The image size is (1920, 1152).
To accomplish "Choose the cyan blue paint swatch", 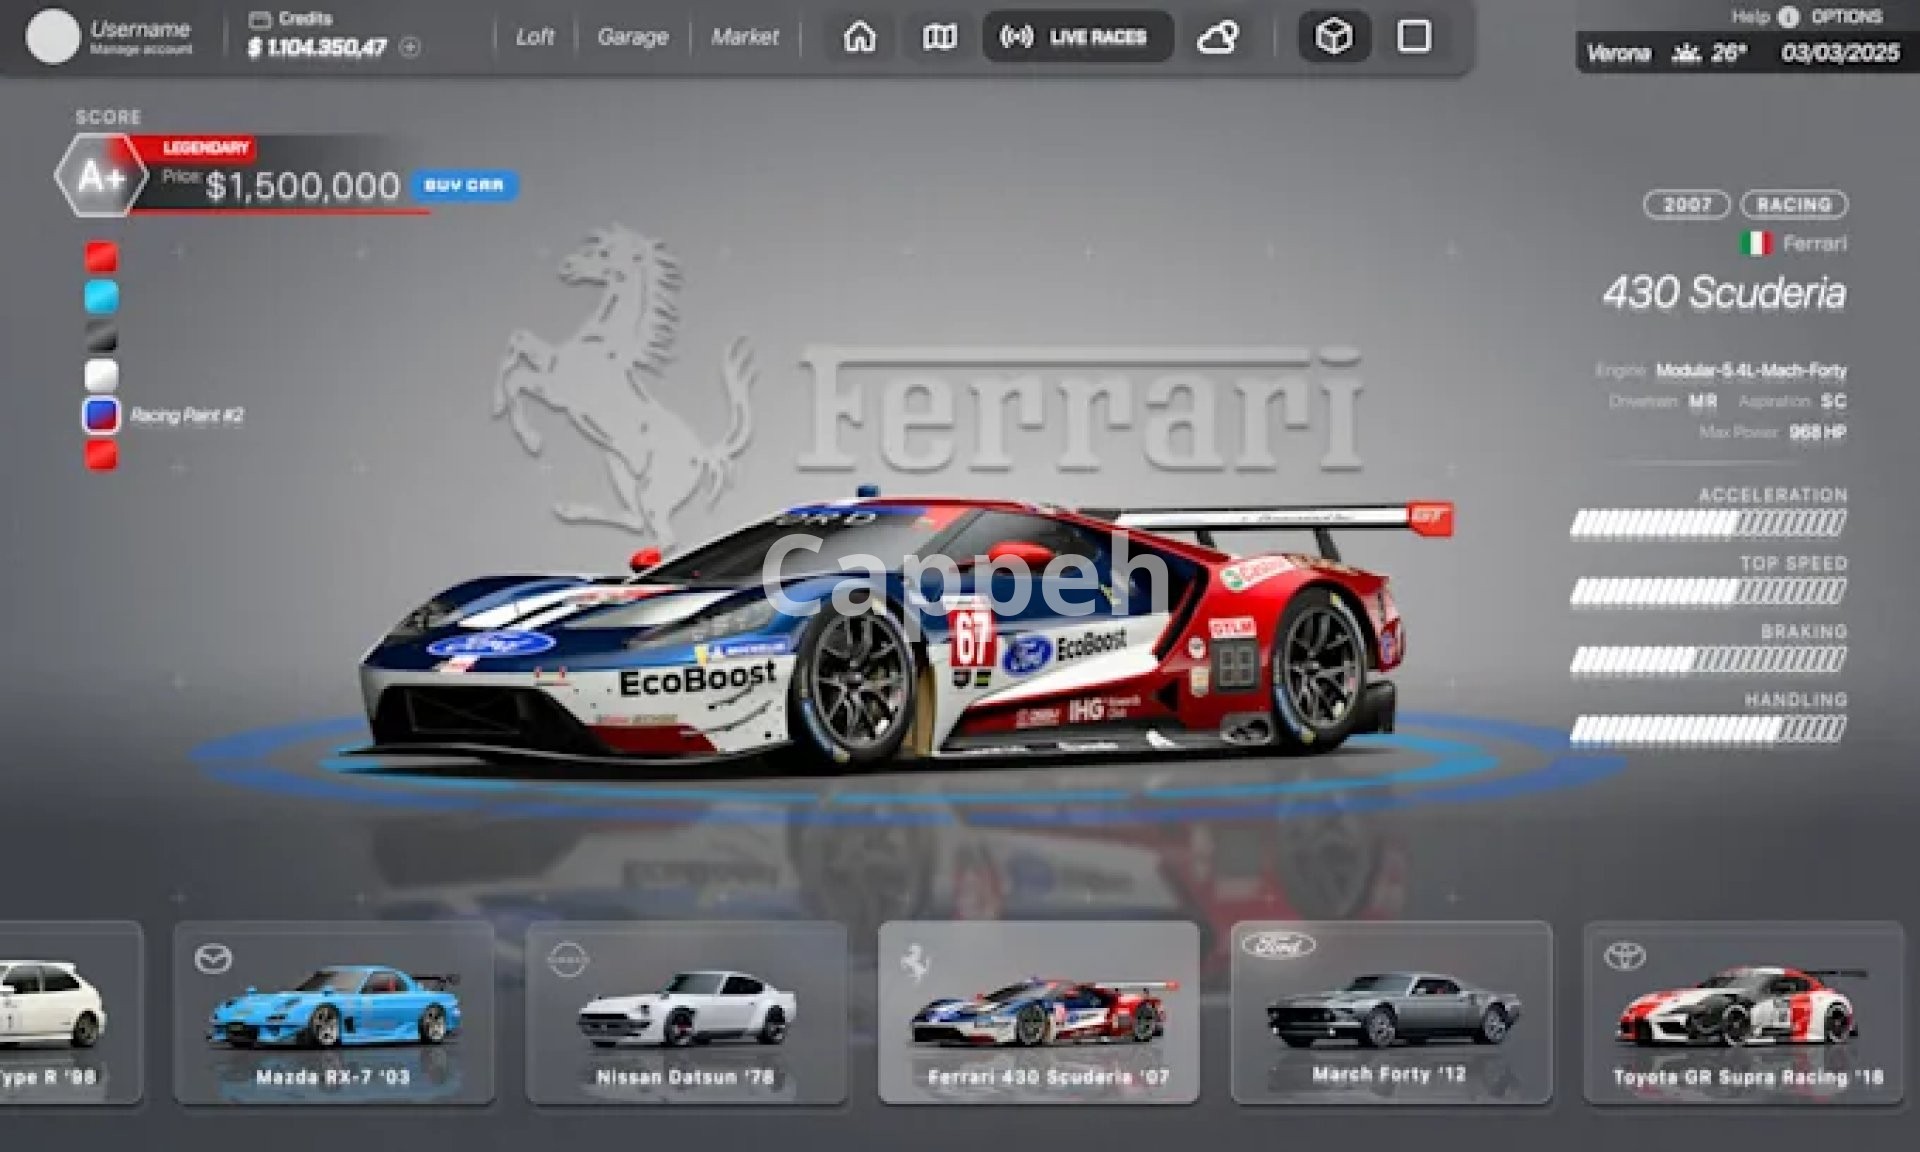I will tap(101, 296).
